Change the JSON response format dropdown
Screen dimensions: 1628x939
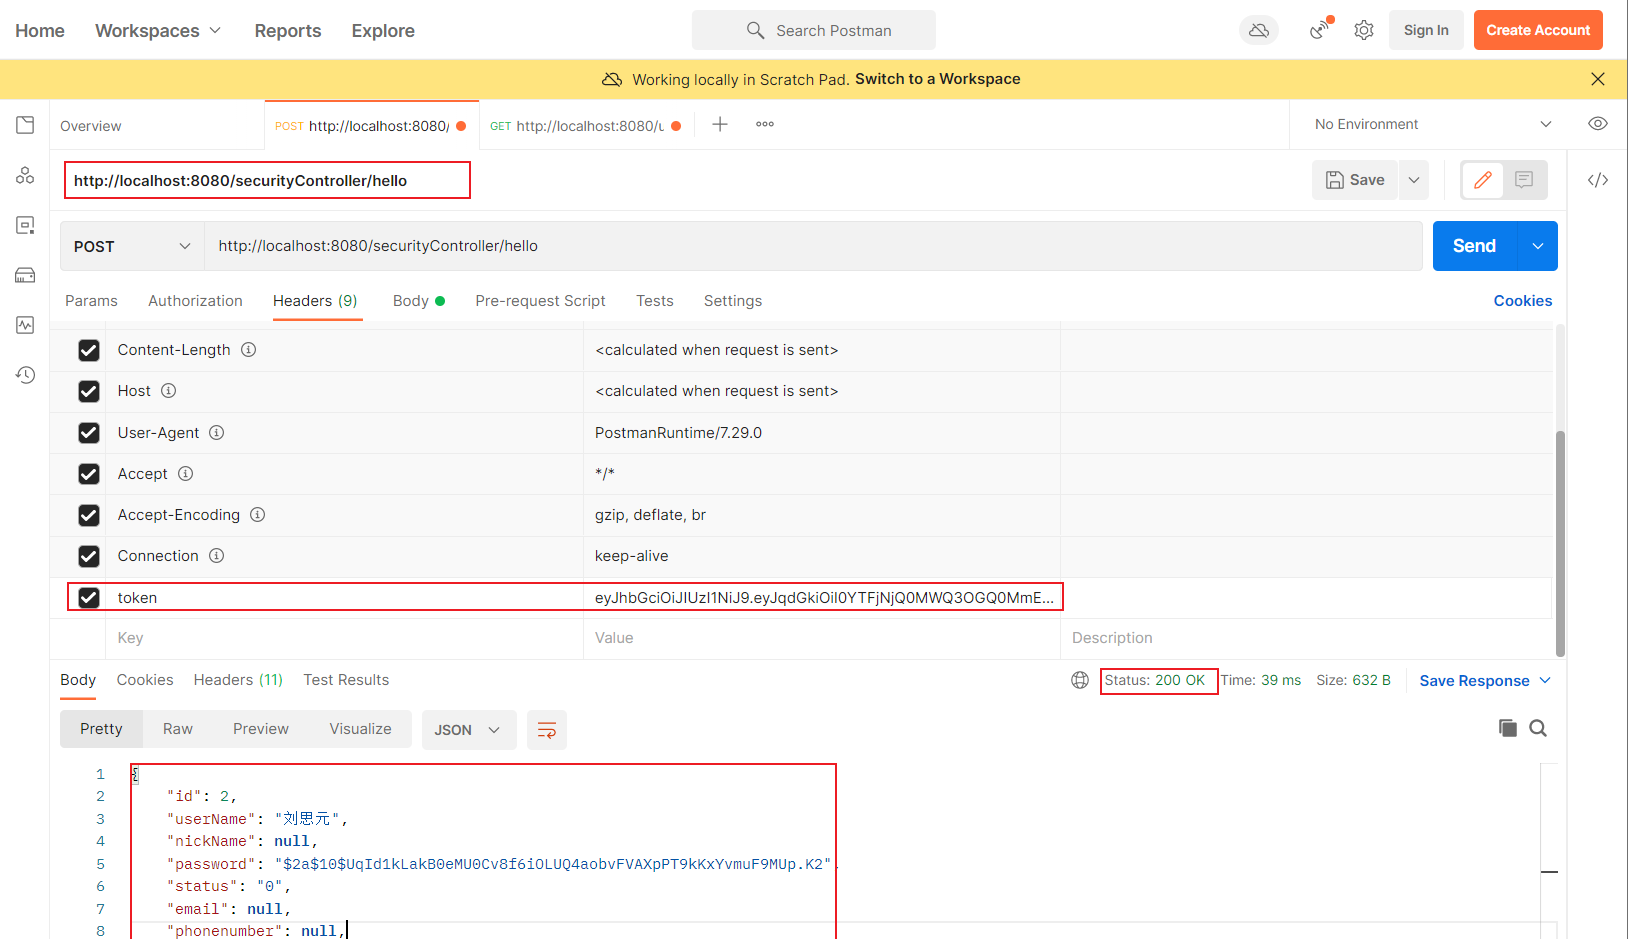tap(468, 730)
